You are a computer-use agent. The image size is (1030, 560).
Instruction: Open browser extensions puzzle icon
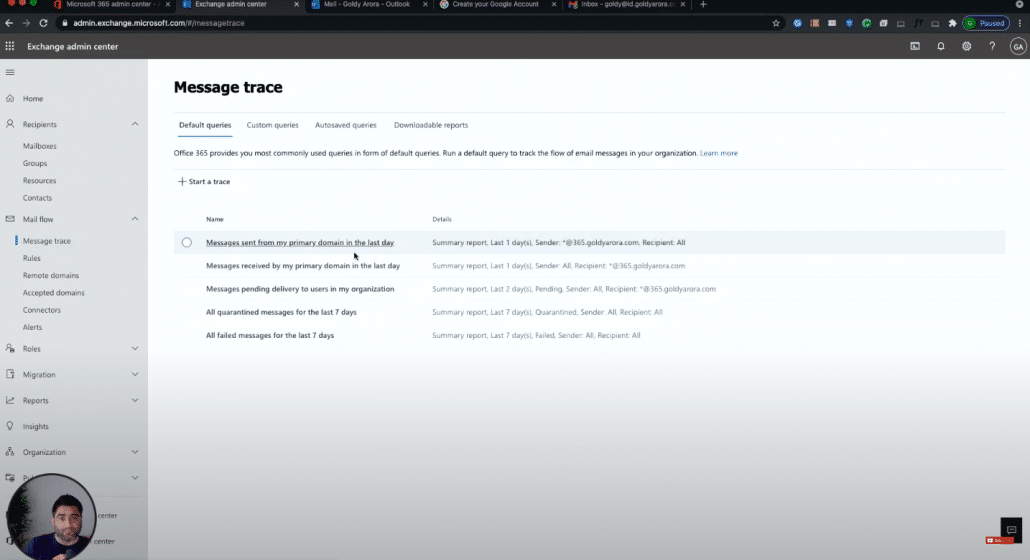(952, 23)
